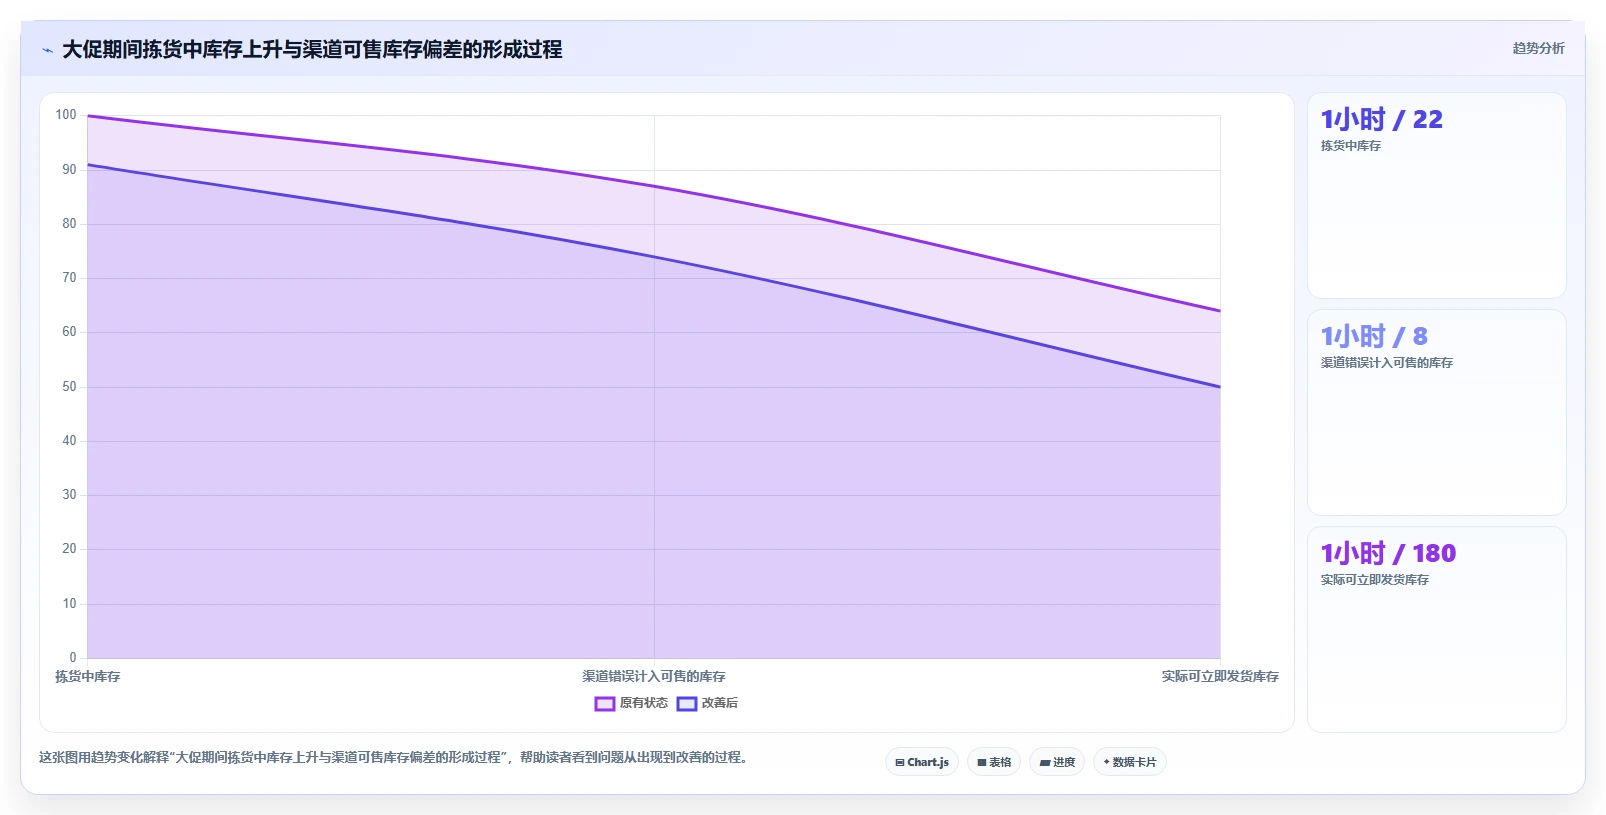Click the 实际可立即发货库存 caption in the third card
The width and height of the screenshot is (1606, 815).
[1374, 580]
